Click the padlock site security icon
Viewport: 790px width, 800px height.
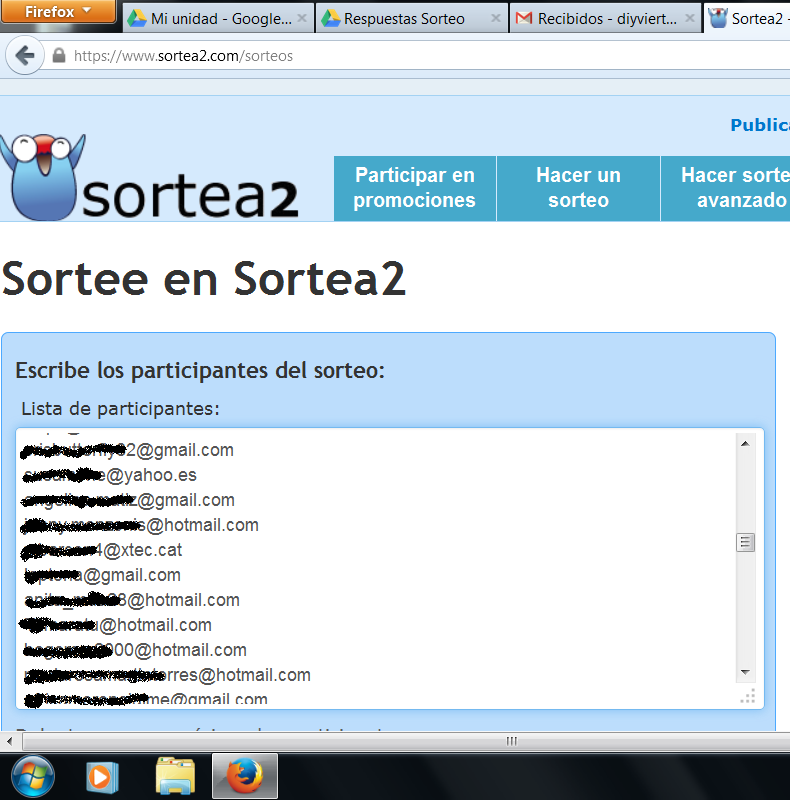tap(59, 55)
